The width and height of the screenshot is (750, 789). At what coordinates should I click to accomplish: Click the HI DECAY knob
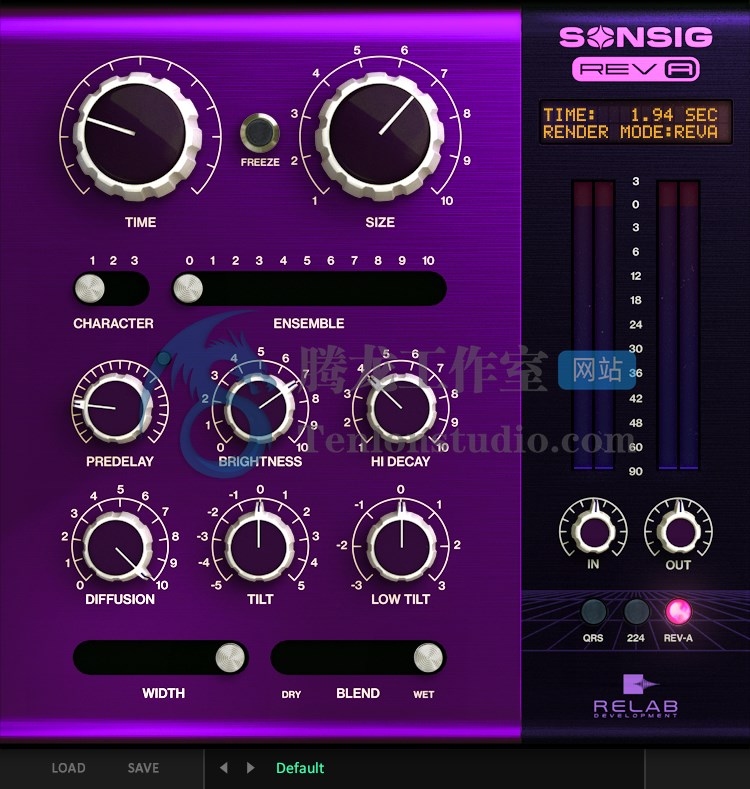point(401,408)
